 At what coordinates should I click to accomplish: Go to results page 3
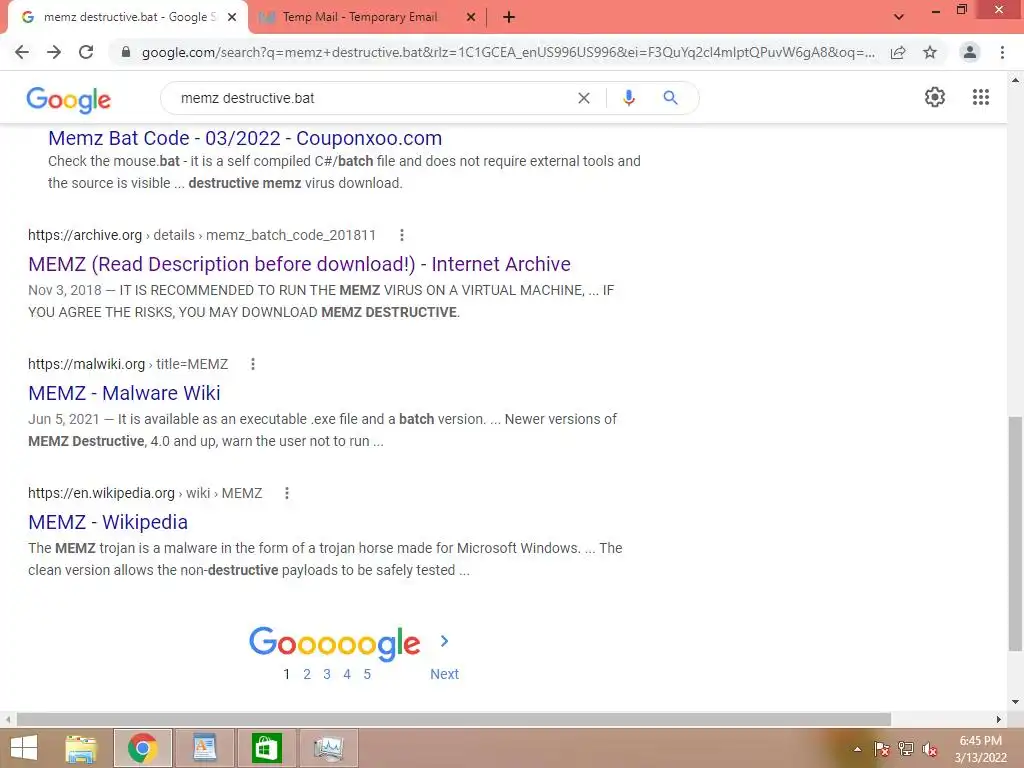(x=327, y=674)
